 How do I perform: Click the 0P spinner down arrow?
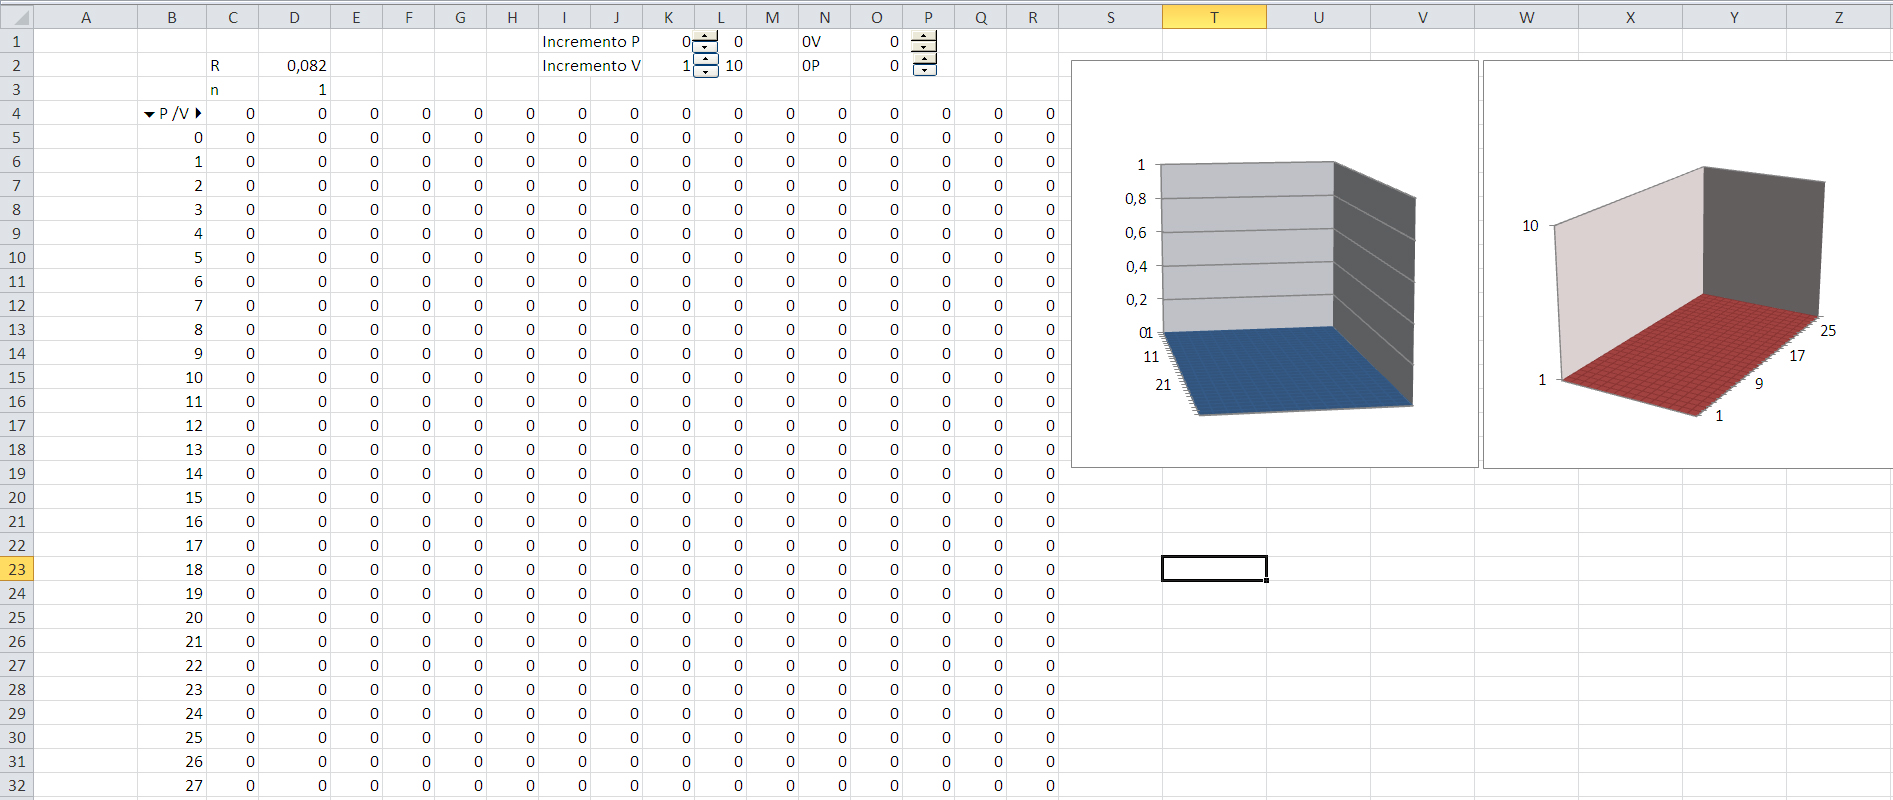[925, 71]
